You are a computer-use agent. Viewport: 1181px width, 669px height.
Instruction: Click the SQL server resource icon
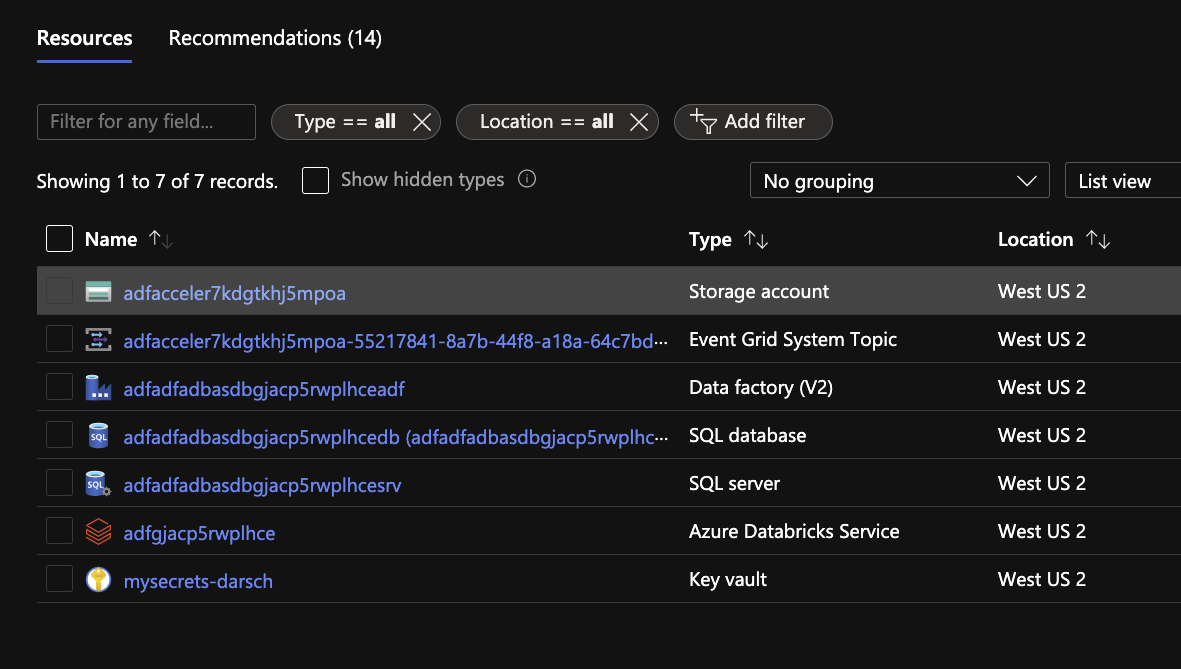(x=98, y=484)
